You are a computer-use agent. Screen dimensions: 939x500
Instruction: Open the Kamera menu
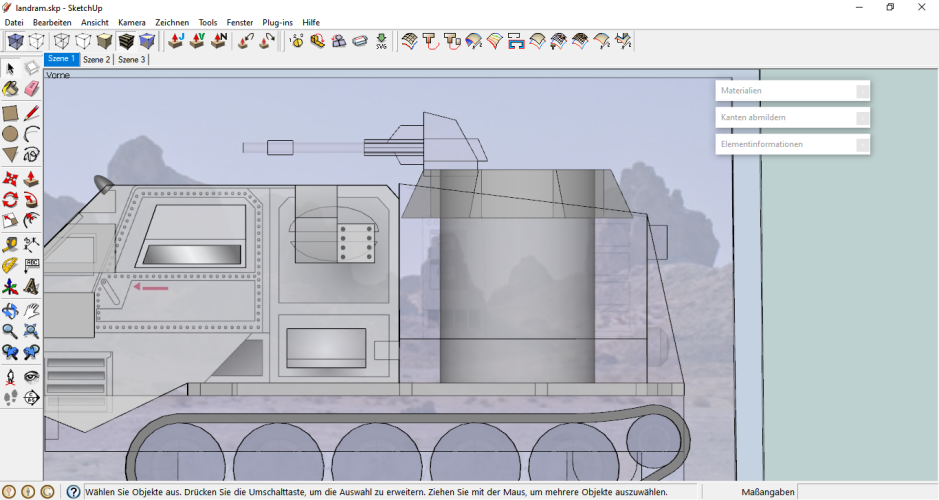pos(132,22)
